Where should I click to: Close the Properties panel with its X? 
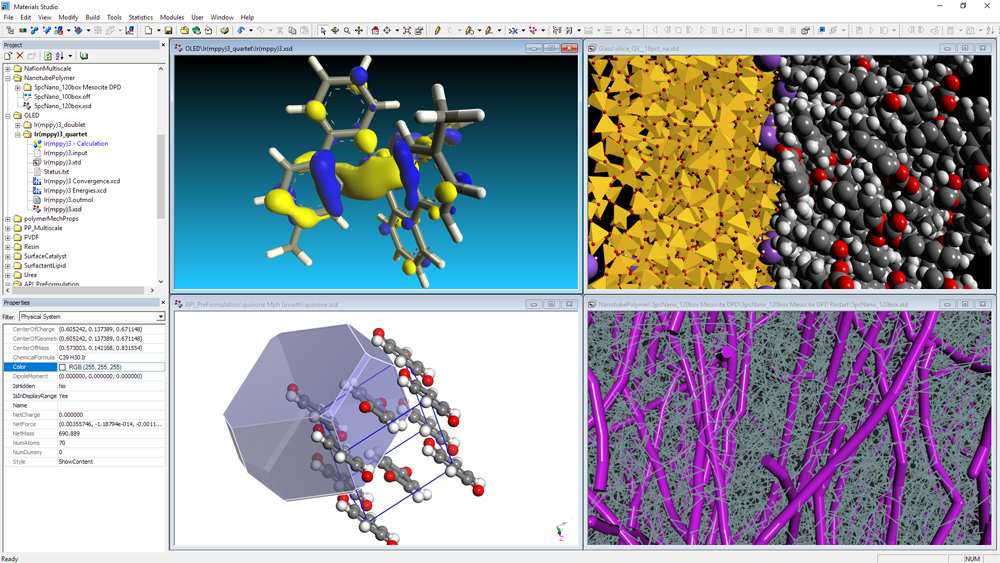coord(163,302)
